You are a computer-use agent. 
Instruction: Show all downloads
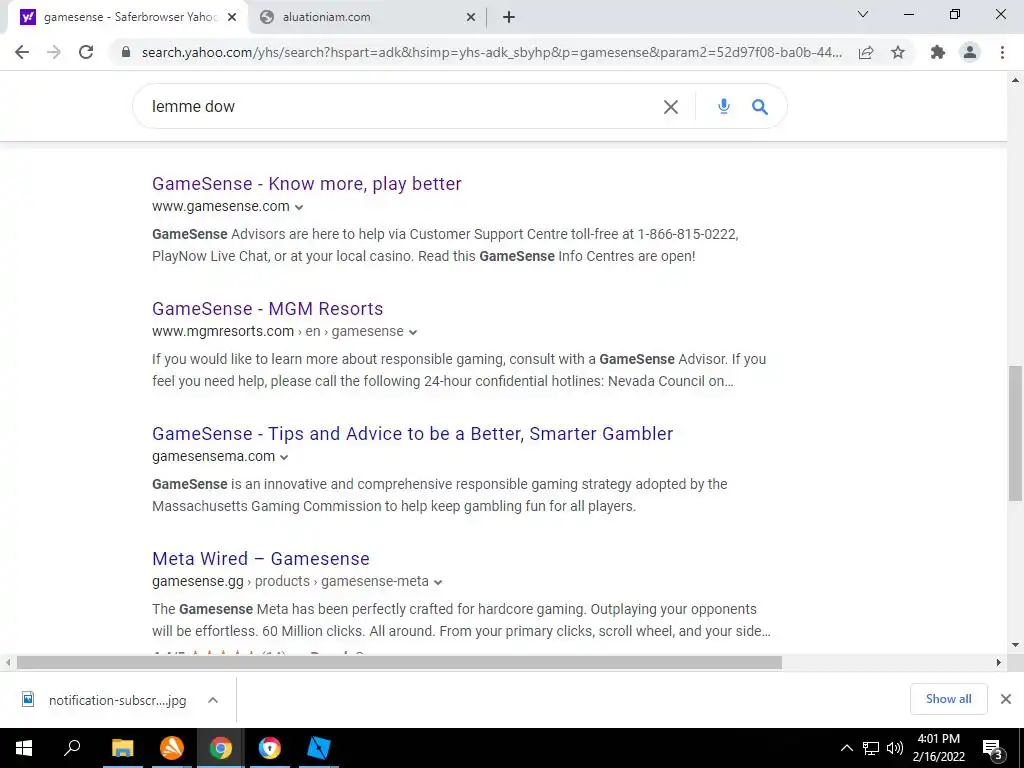[x=948, y=699]
